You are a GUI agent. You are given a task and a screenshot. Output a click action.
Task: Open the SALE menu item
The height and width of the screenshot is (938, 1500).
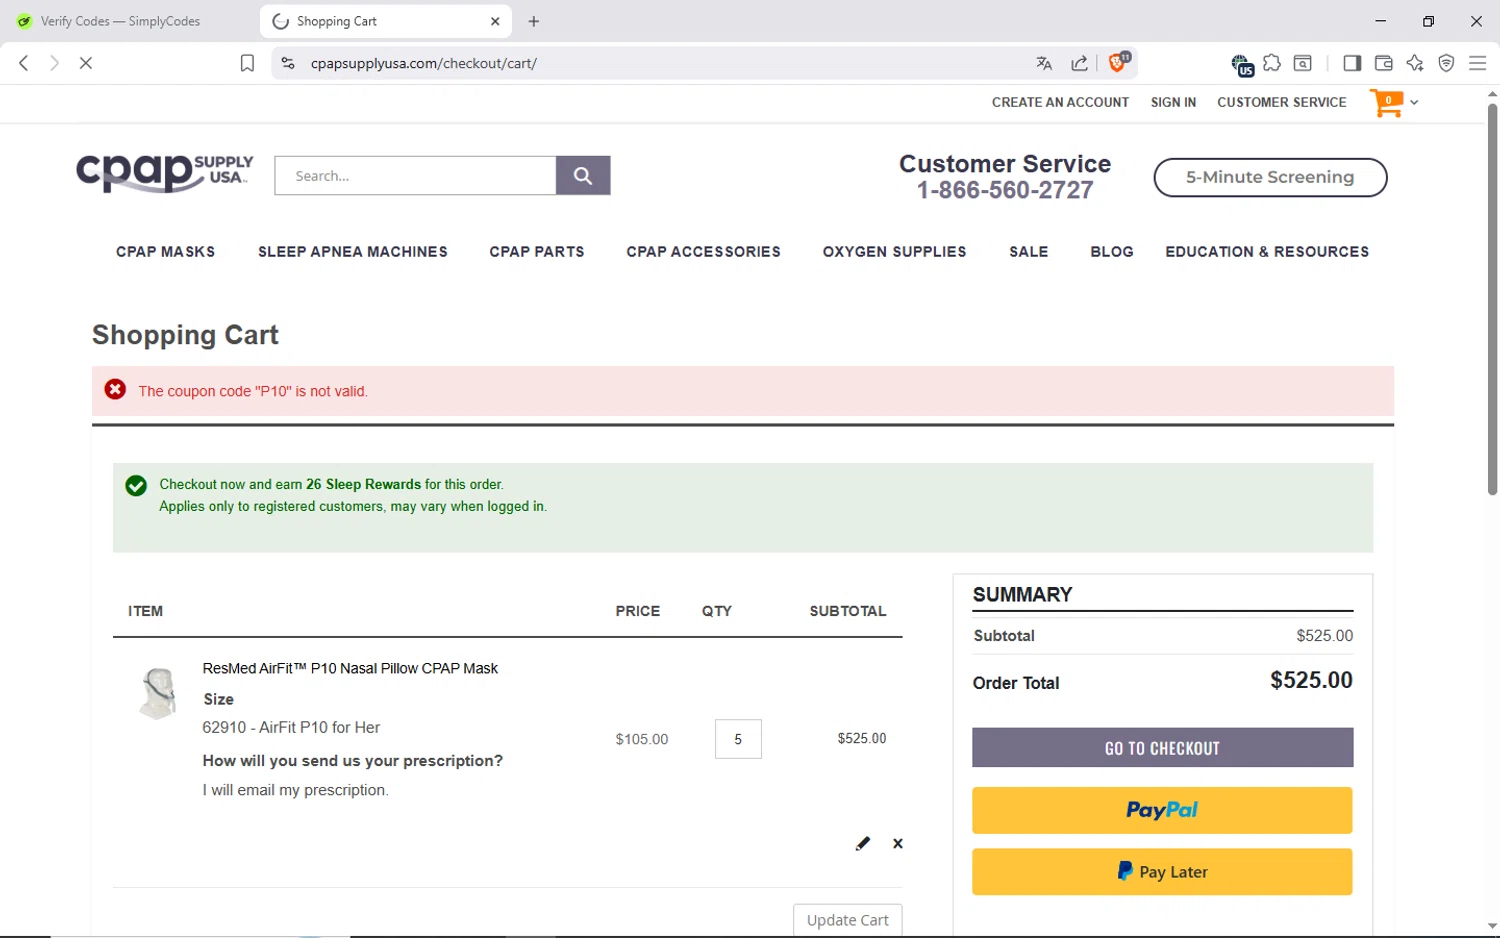[1029, 252]
